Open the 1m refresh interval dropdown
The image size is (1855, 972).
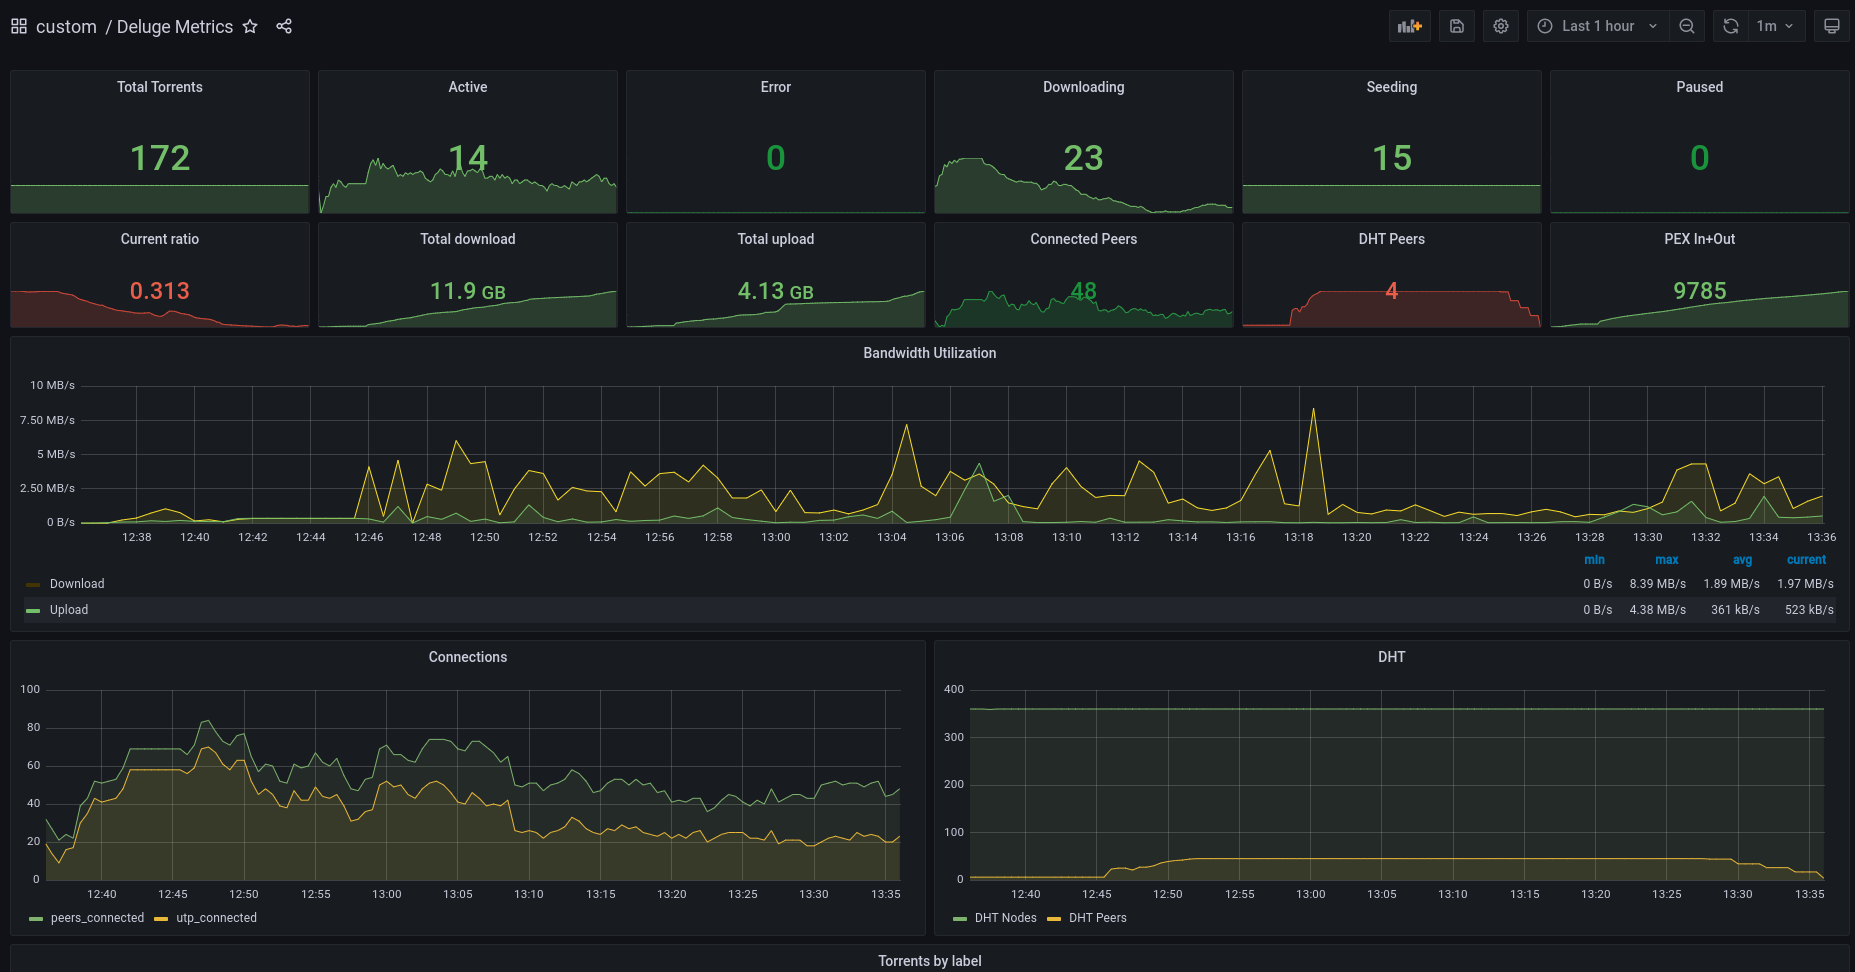tap(1776, 26)
